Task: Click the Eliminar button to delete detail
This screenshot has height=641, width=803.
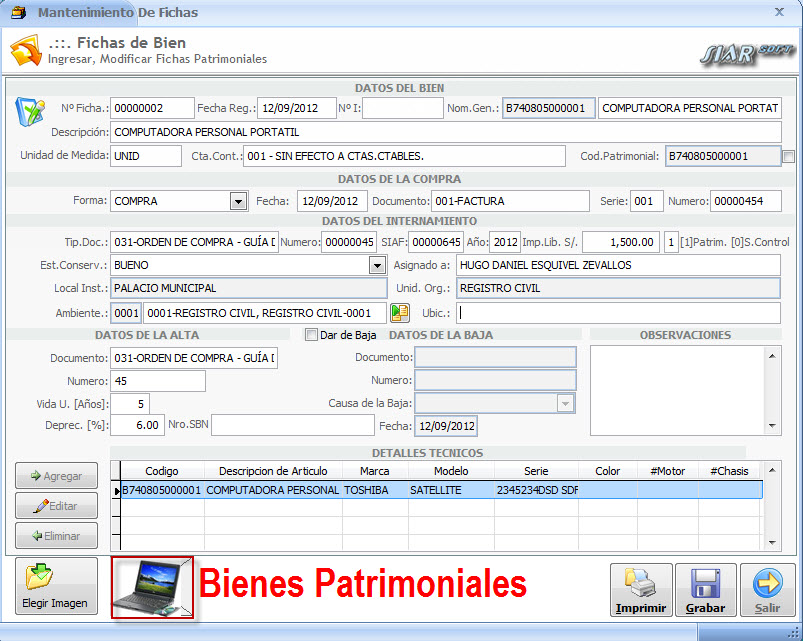Action: (56, 535)
